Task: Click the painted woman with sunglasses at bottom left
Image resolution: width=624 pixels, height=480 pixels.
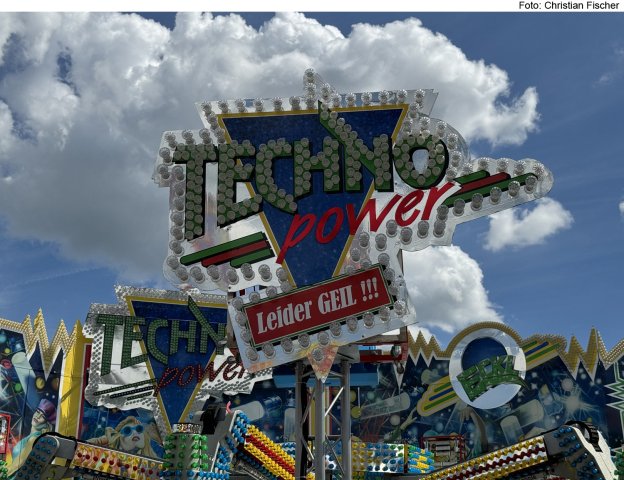Action: click(x=130, y=436)
